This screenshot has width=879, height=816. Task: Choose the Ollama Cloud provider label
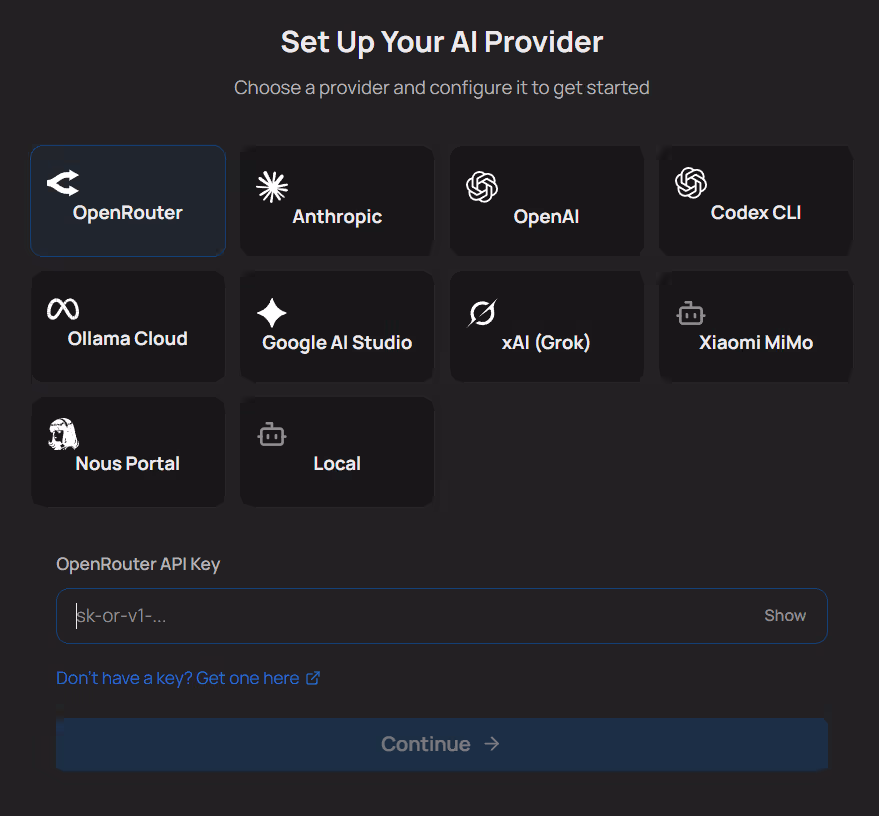[x=128, y=339]
